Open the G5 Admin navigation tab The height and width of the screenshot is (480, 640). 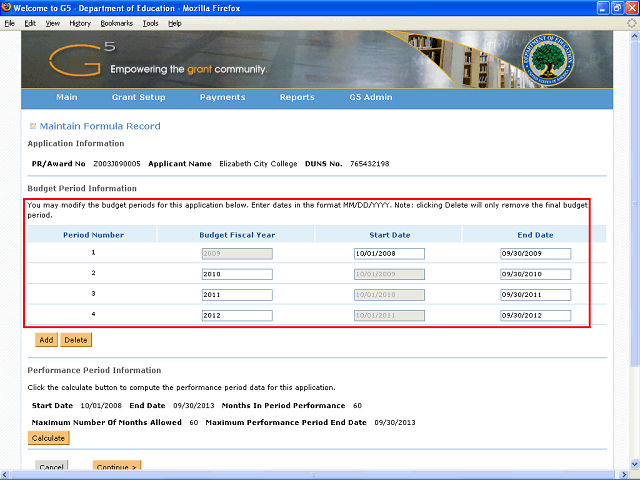[x=370, y=97]
